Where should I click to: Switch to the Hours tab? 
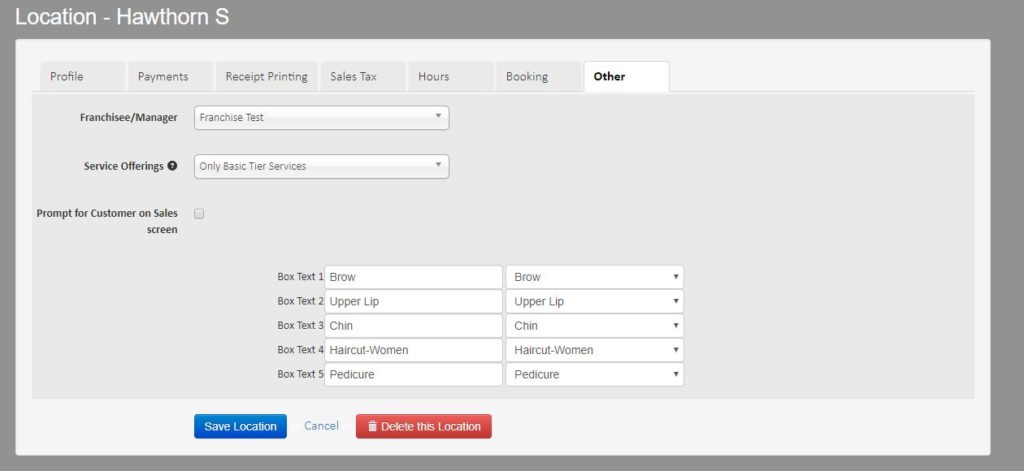(x=434, y=77)
